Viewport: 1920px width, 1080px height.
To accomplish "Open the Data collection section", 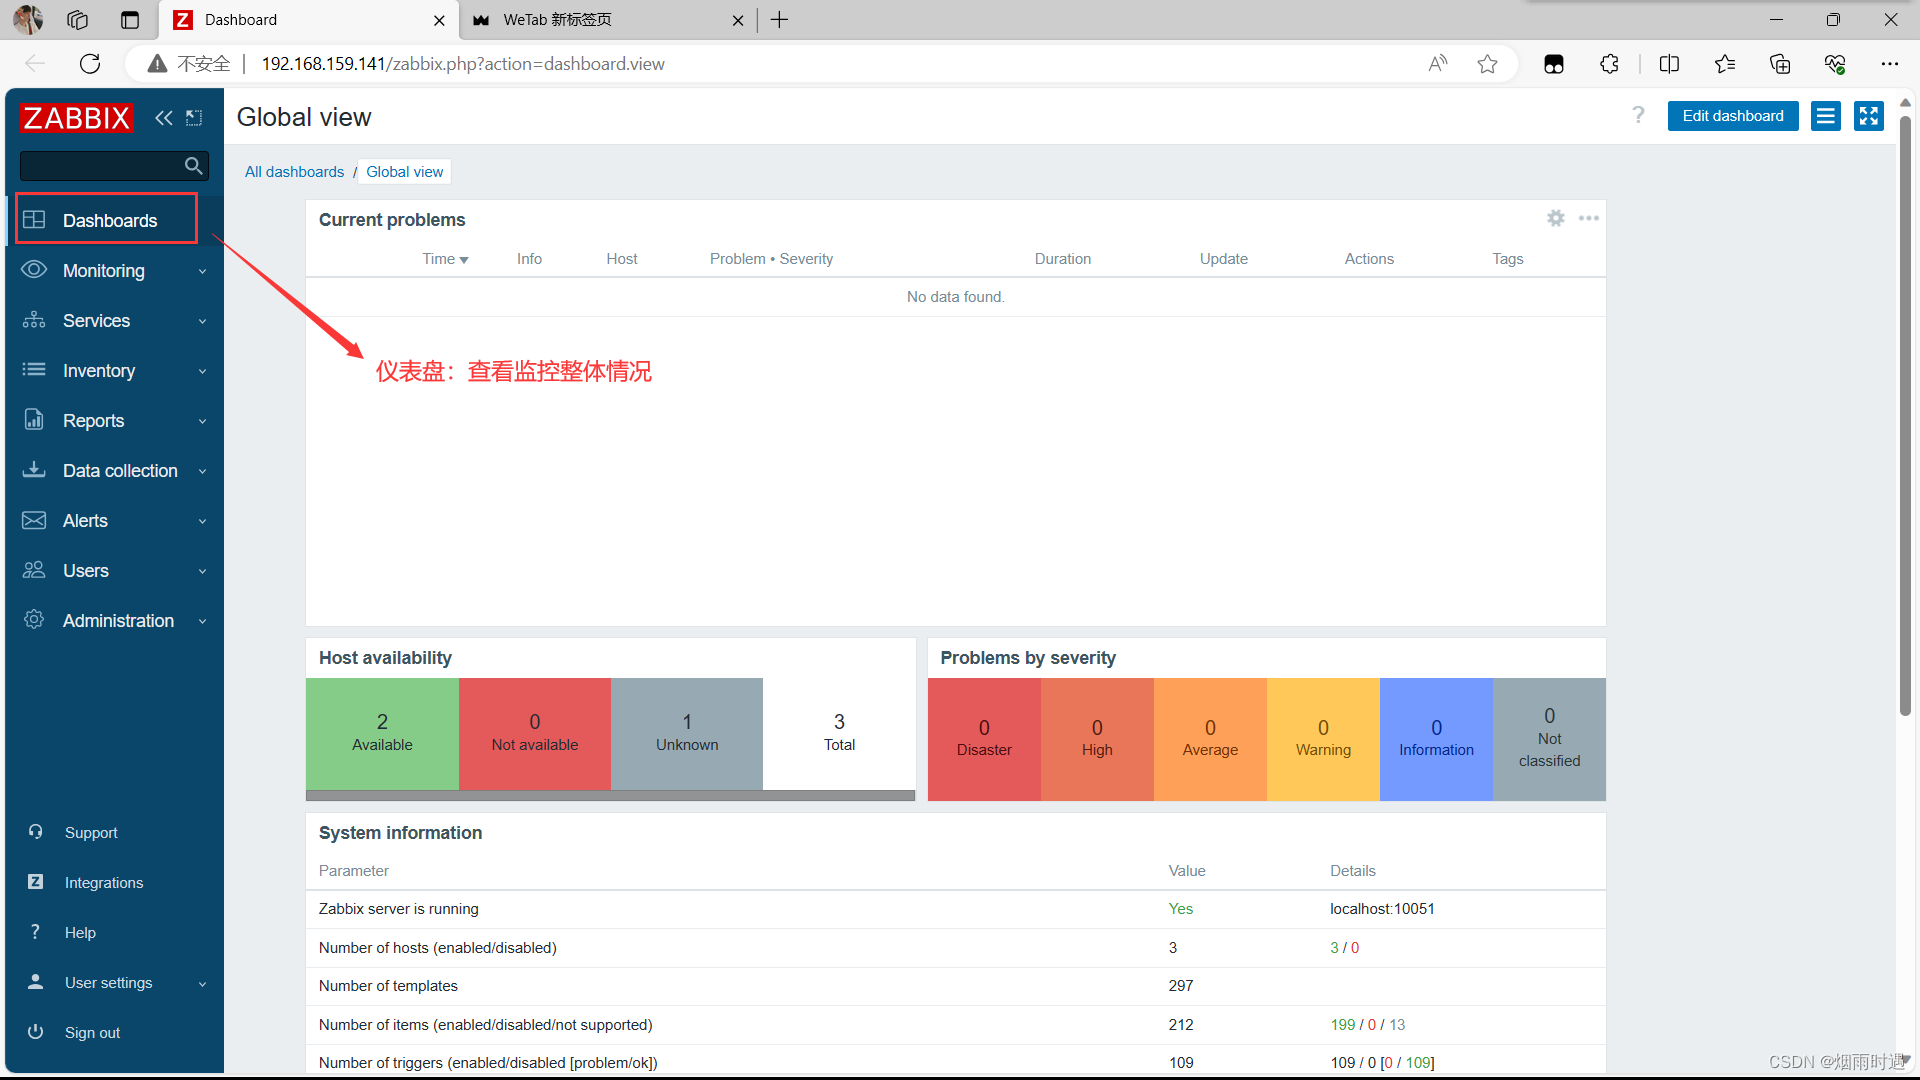I will pyautogui.click(x=120, y=470).
